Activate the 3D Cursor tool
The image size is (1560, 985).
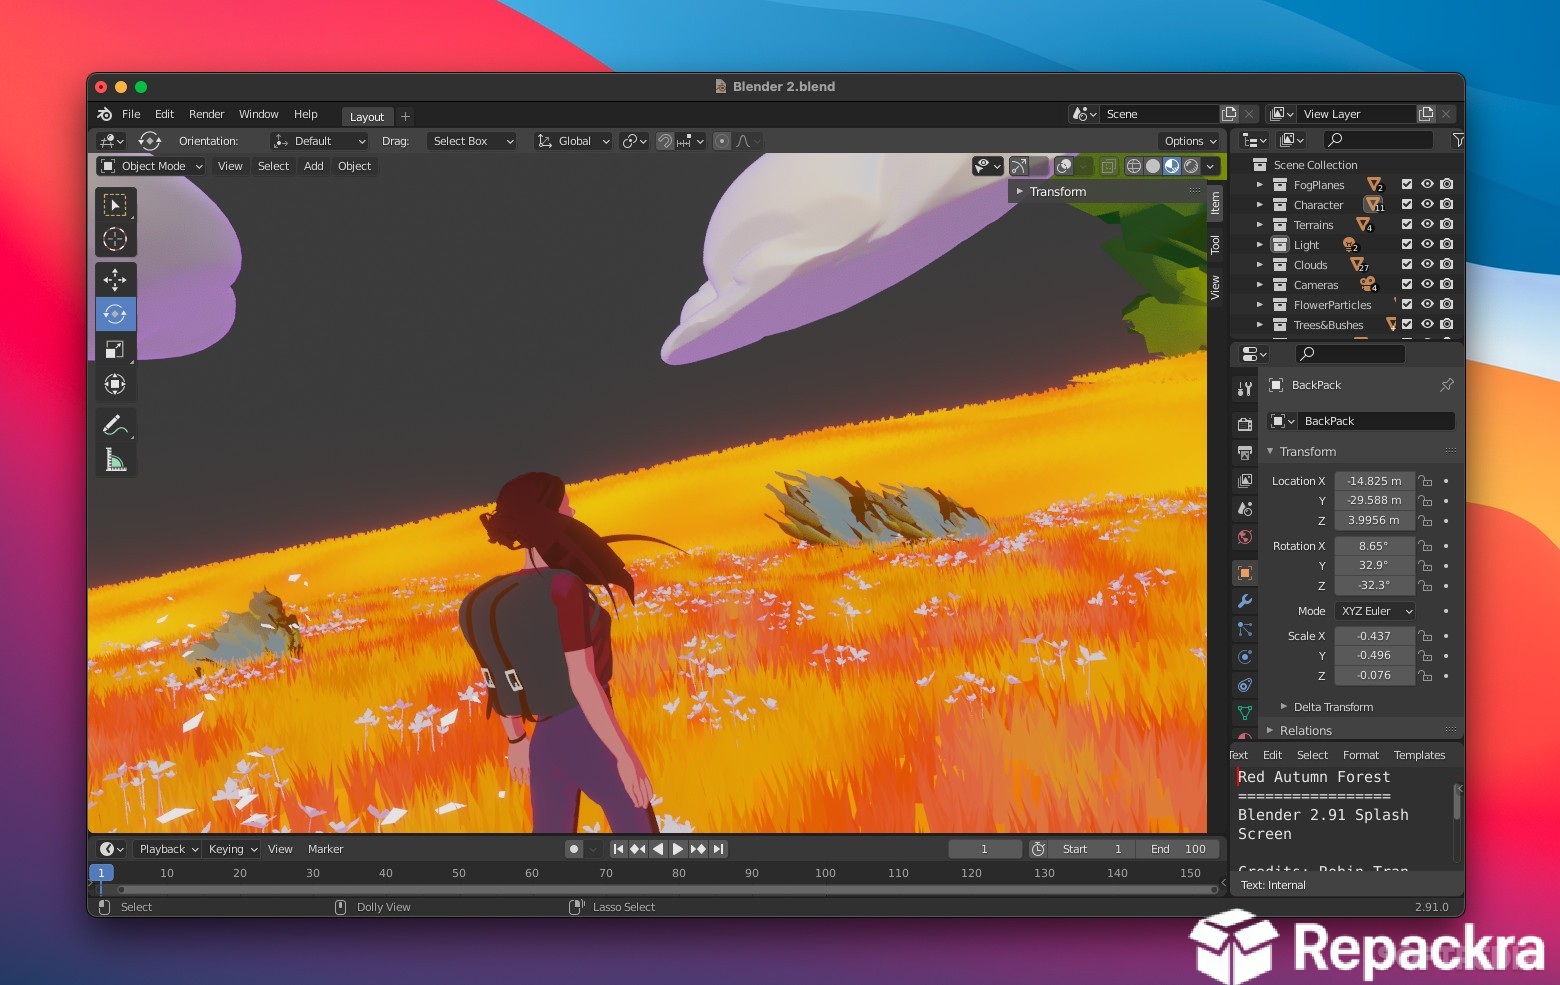point(115,239)
